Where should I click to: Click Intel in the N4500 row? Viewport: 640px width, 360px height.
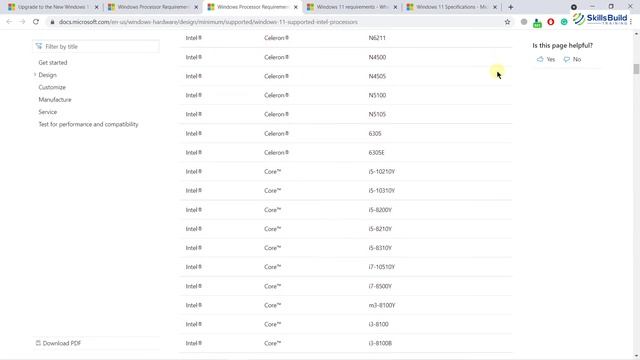click(194, 57)
